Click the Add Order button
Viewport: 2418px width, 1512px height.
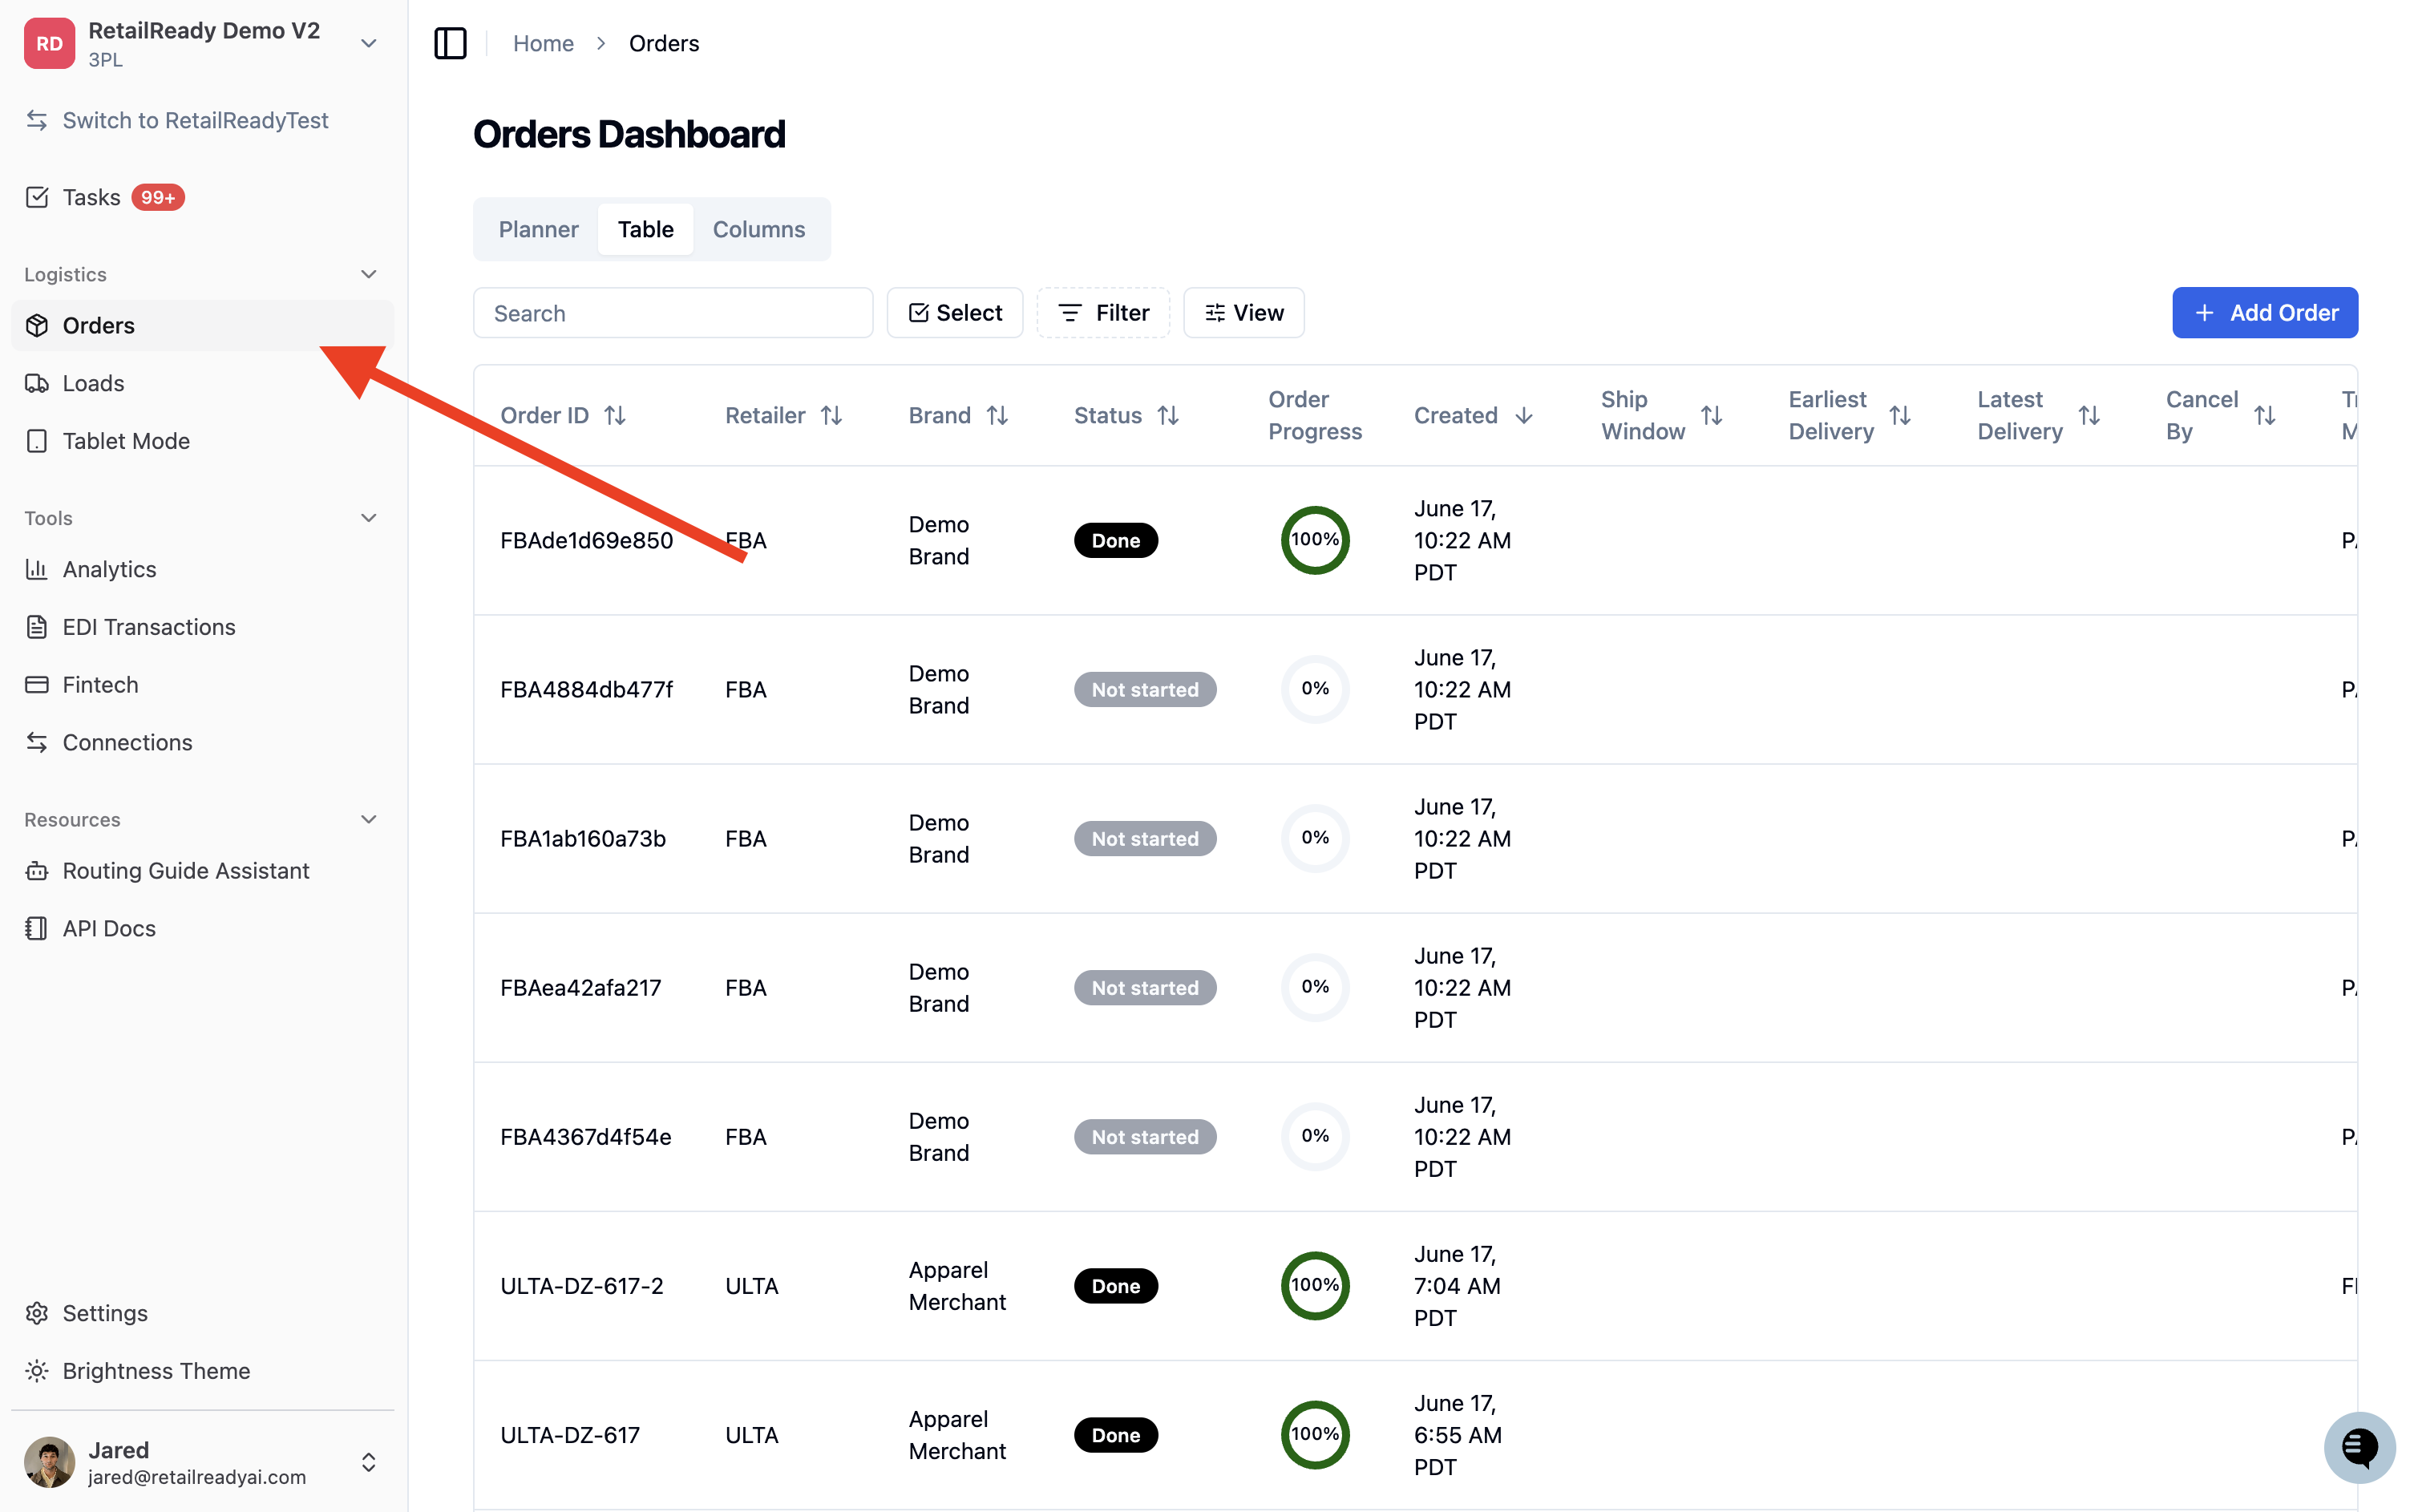point(2264,313)
